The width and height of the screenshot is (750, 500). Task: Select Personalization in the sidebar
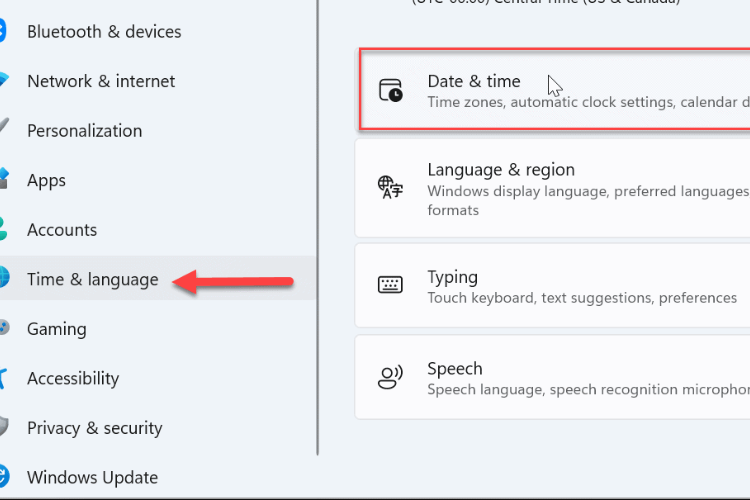point(85,131)
